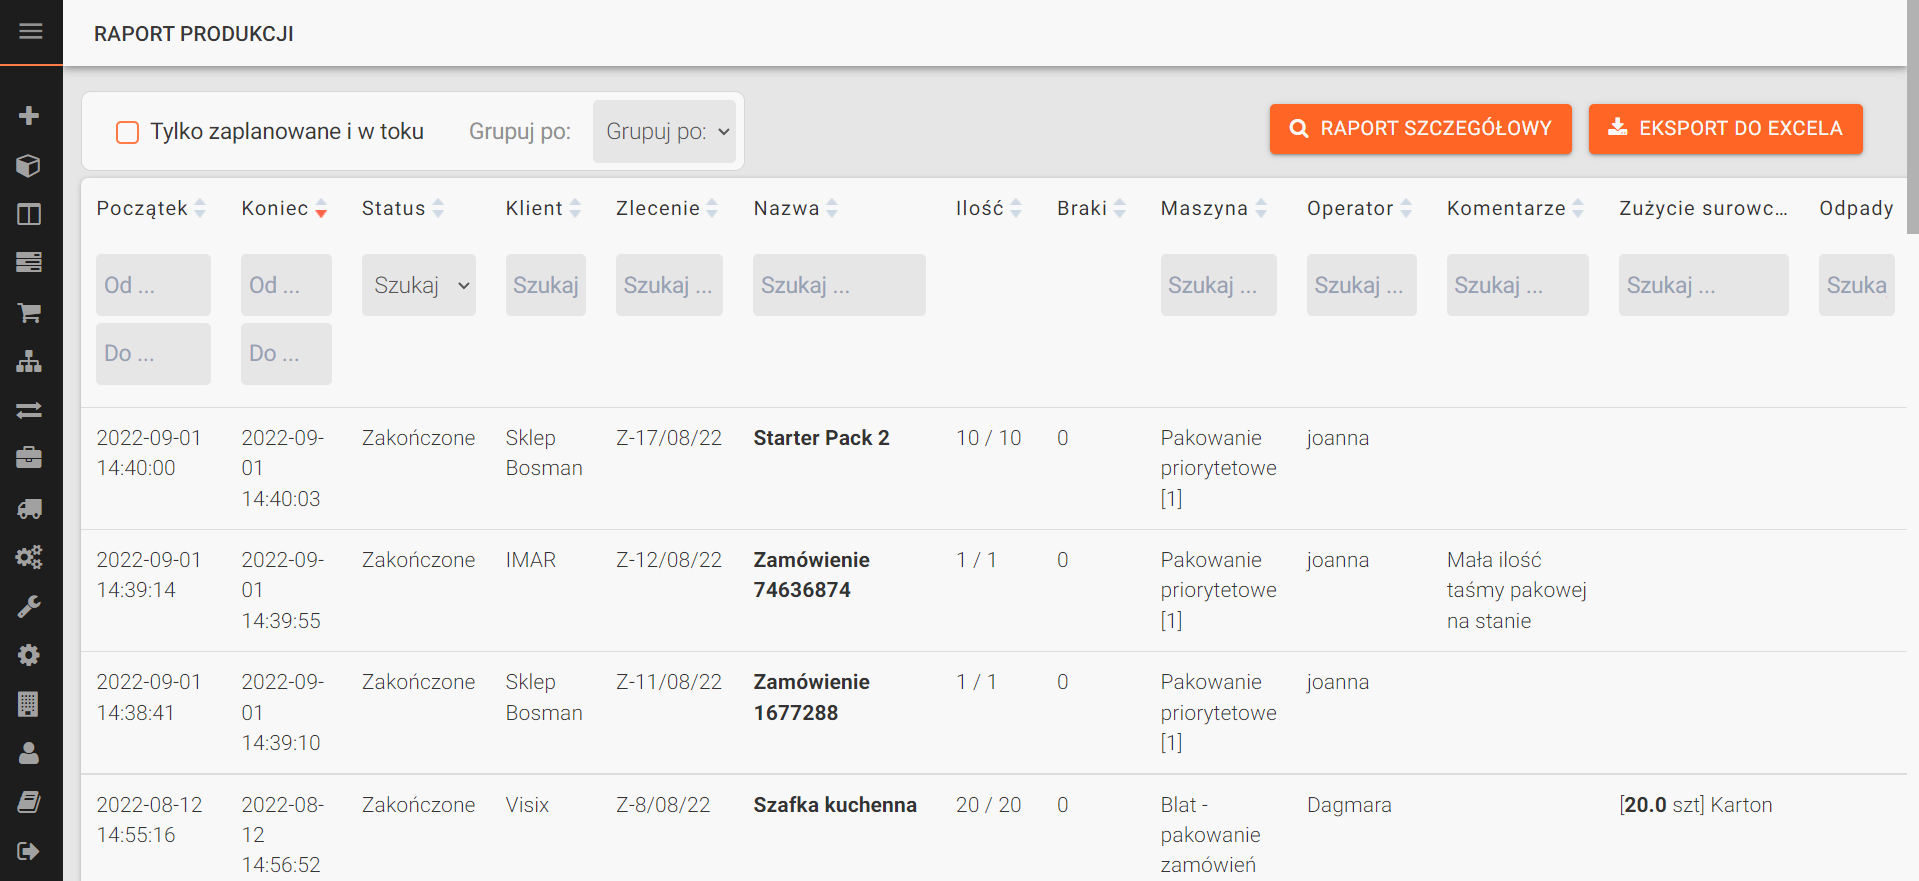
Task: Open the user profile sidebar icon
Action: point(29,753)
